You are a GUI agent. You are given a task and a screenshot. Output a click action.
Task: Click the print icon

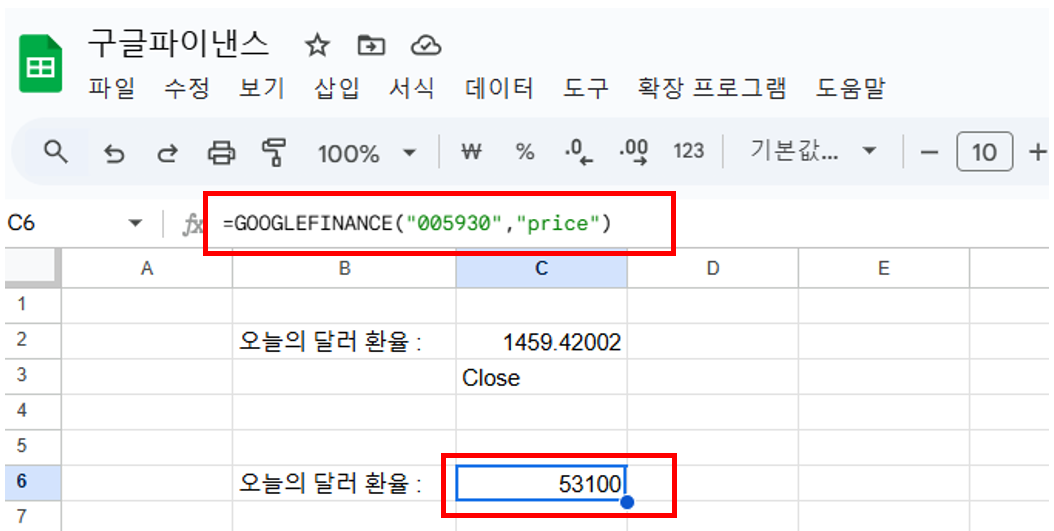(221, 153)
